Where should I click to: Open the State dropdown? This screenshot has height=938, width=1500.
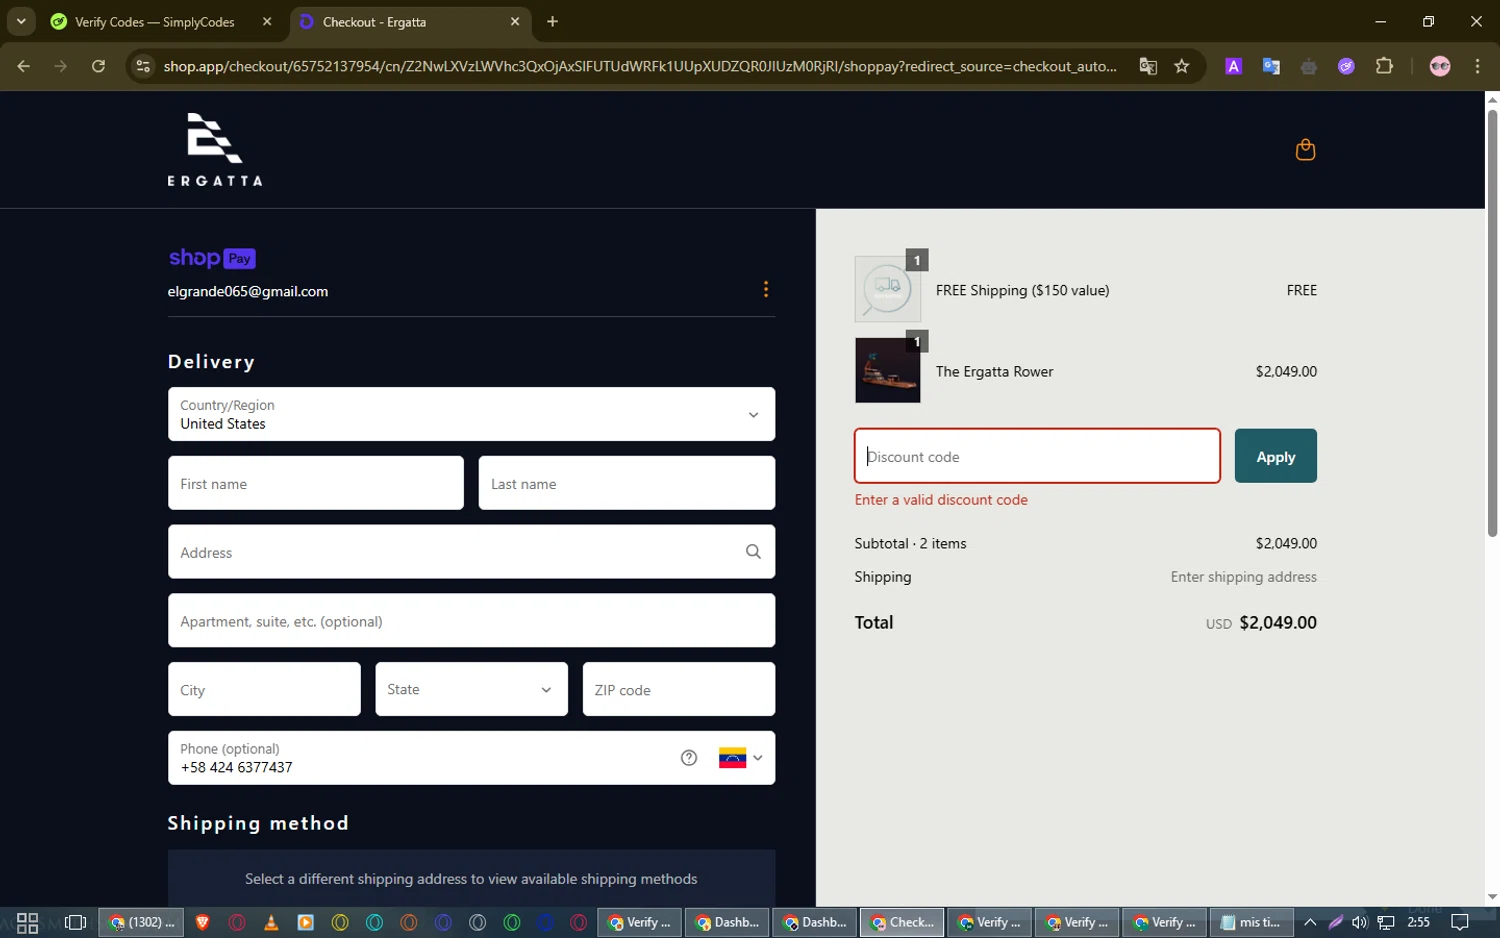[471, 689]
